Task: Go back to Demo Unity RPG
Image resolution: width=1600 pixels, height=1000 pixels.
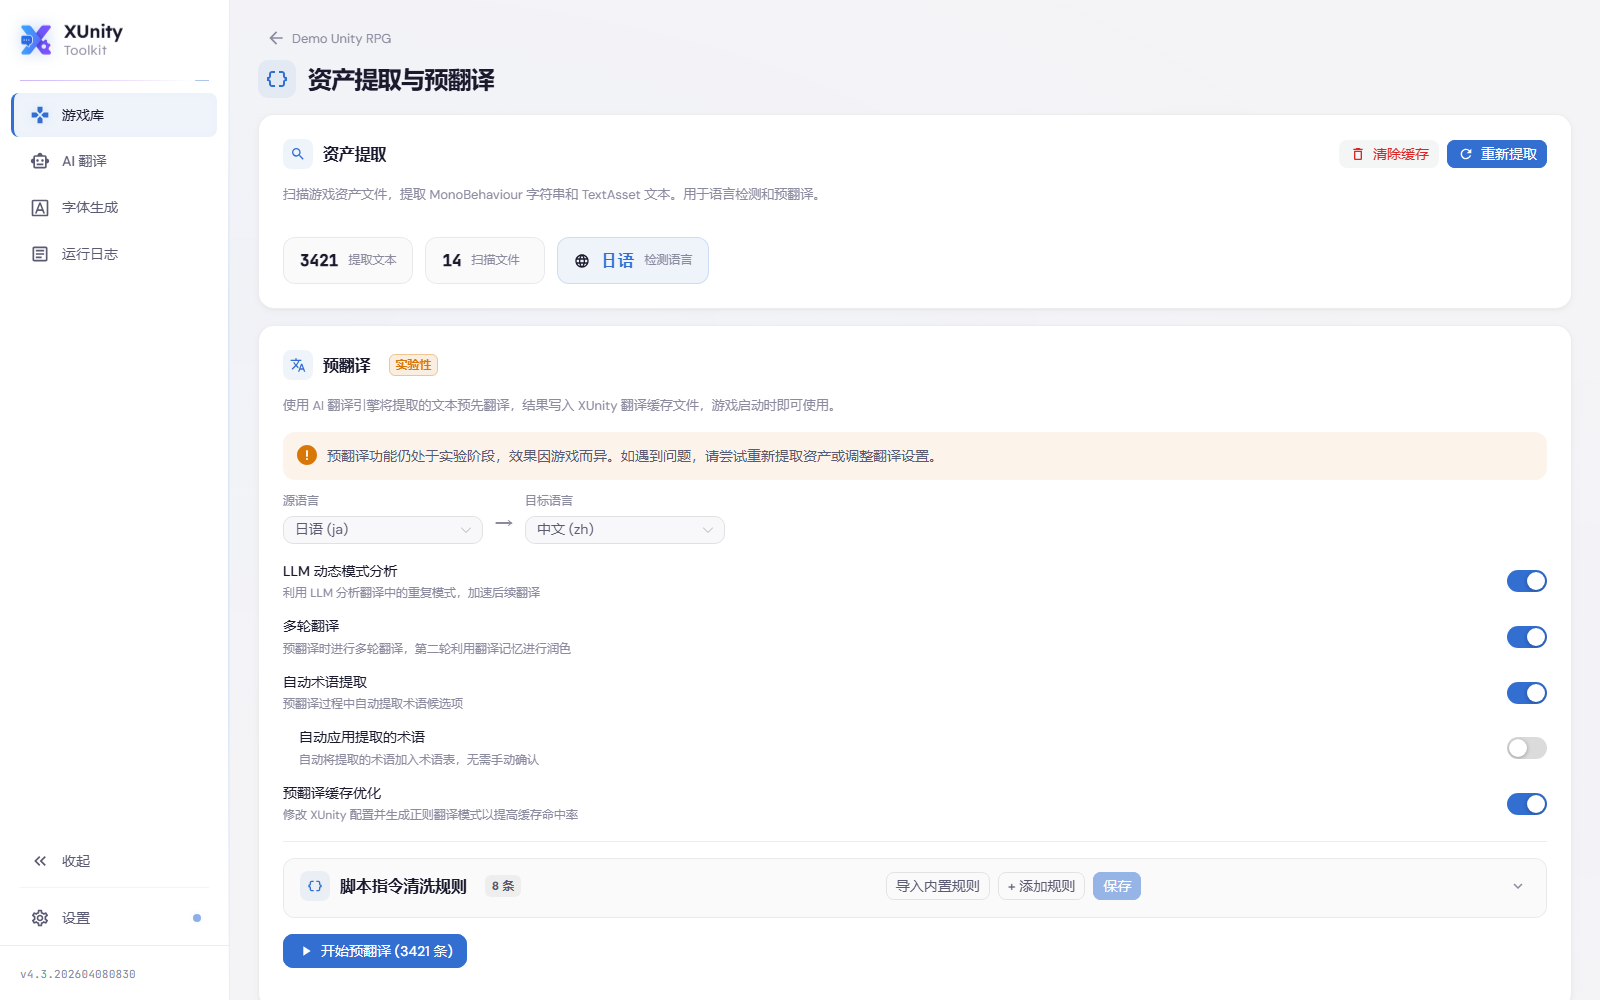Action: point(330,38)
